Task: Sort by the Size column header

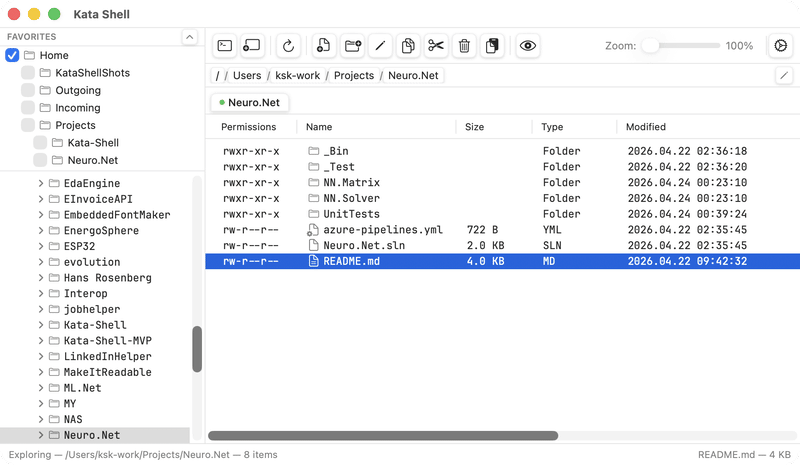Action: coord(474,127)
